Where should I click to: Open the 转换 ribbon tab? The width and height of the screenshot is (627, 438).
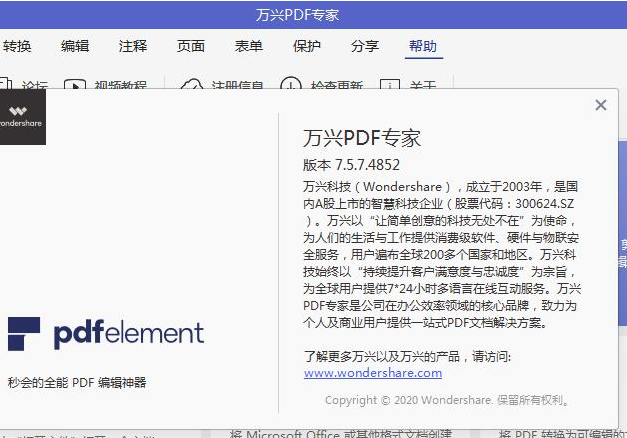pos(17,46)
